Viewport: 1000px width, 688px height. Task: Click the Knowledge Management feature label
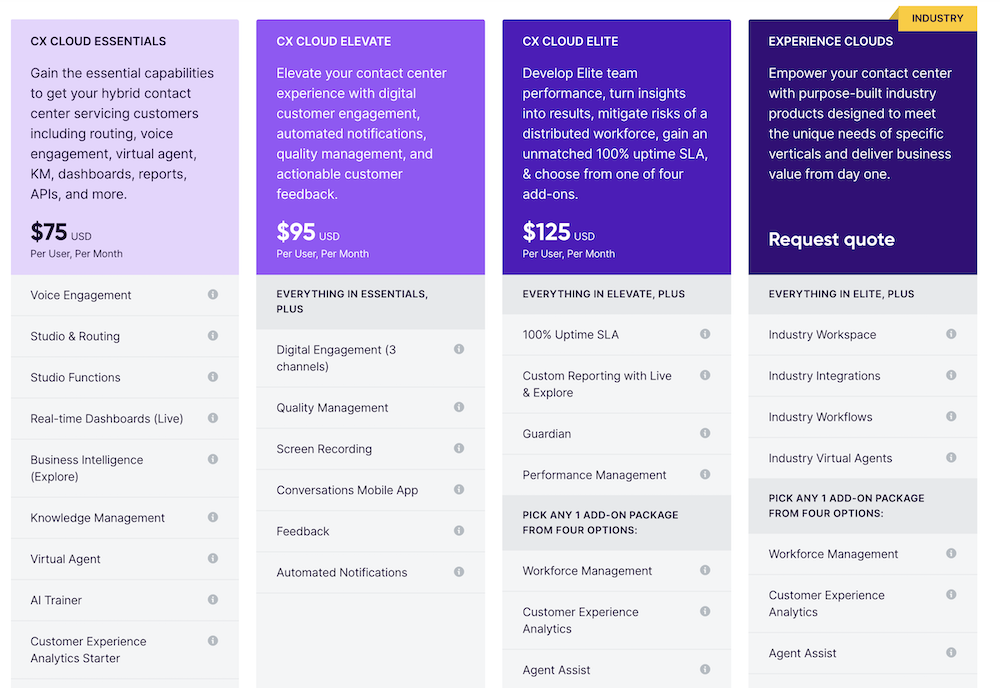(98, 518)
